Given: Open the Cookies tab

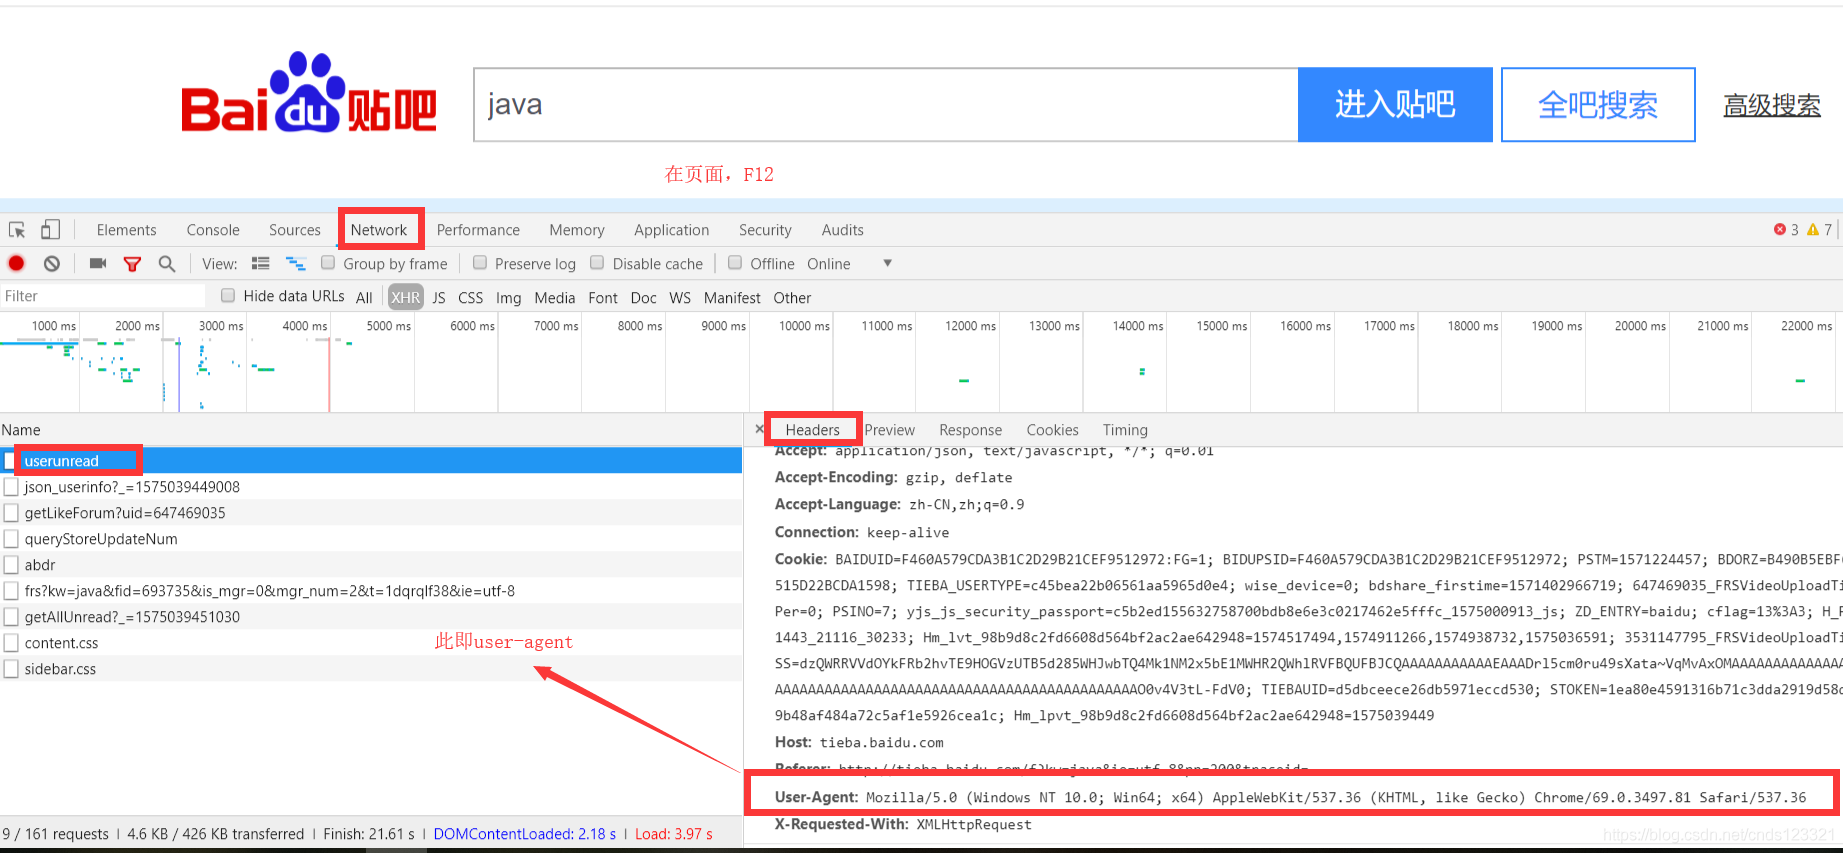Looking at the screenshot, I should [x=1053, y=430].
